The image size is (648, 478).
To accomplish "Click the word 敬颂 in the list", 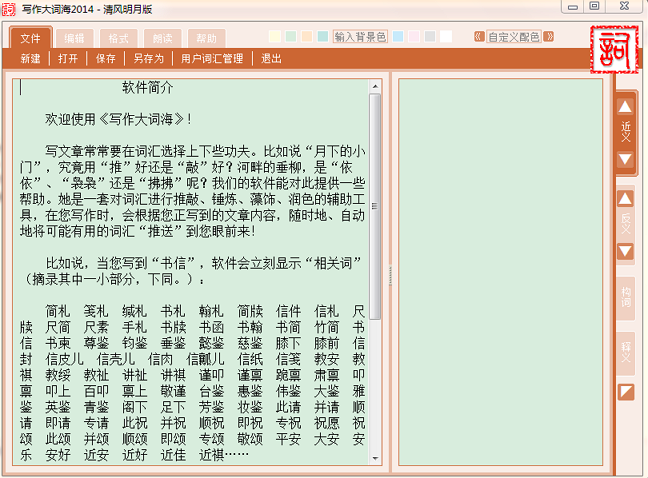I will pyautogui.click(x=250, y=439).
